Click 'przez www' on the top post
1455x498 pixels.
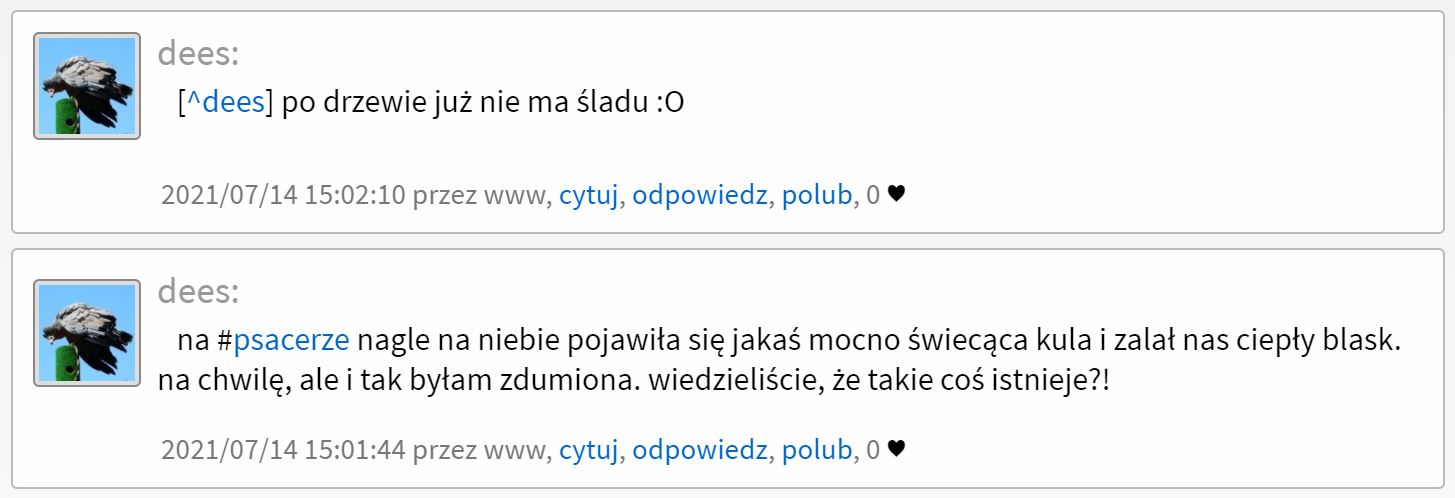coord(481,195)
